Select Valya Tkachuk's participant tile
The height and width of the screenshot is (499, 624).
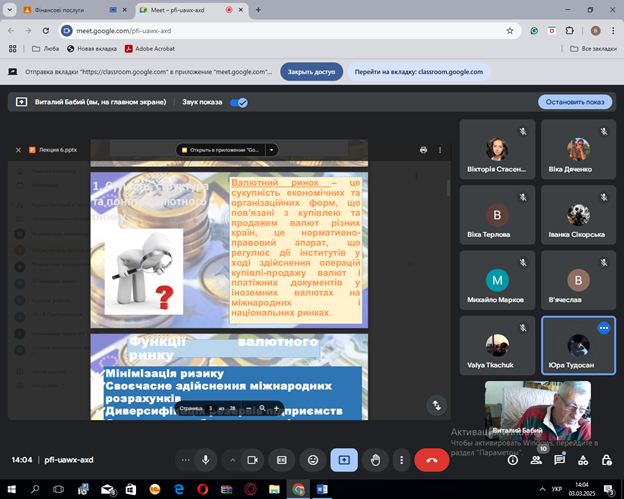pyautogui.click(x=497, y=344)
